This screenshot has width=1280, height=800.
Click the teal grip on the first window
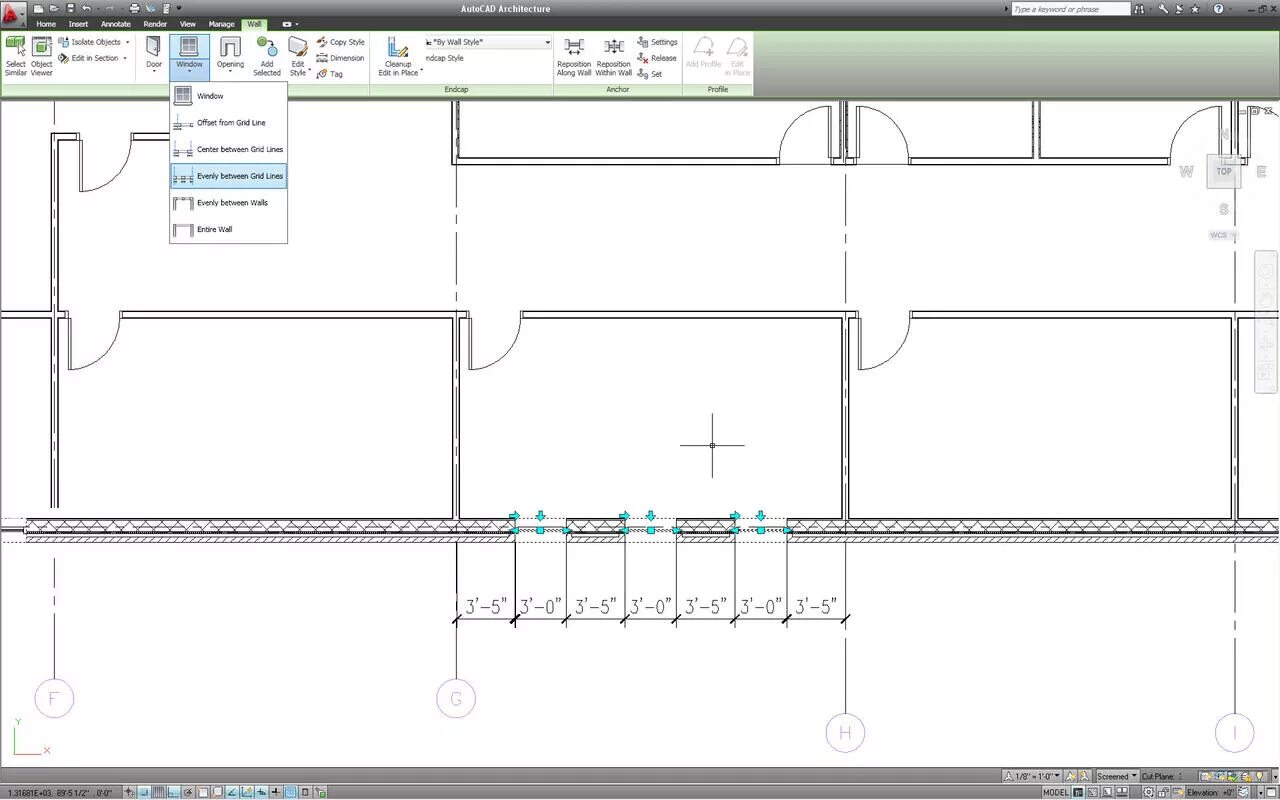click(540, 530)
